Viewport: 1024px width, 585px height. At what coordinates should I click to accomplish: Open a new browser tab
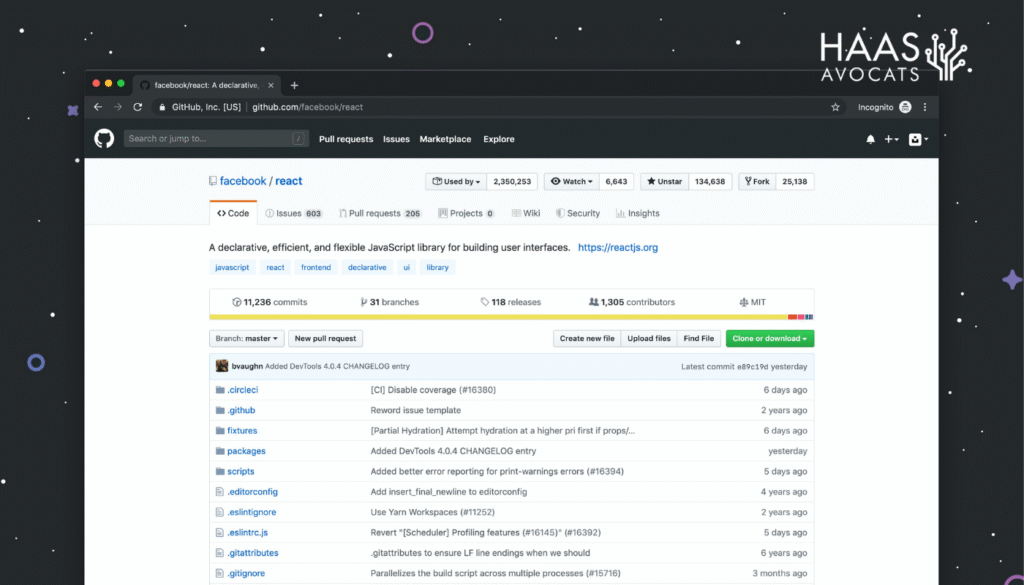click(x=295, y=86)
